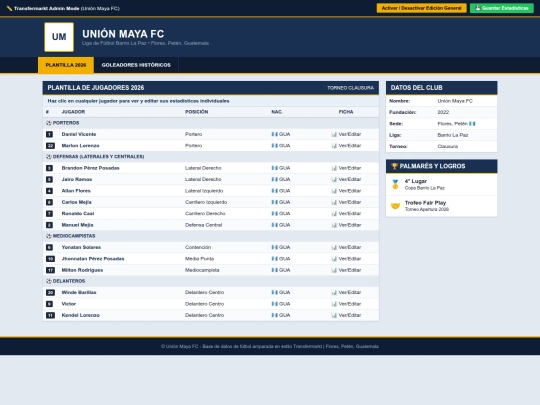This screenshot has width=540, height=405.
Task: Click the Carrilero Izquierdo position text
Action: pyautogui.click(x=206, y=202)
